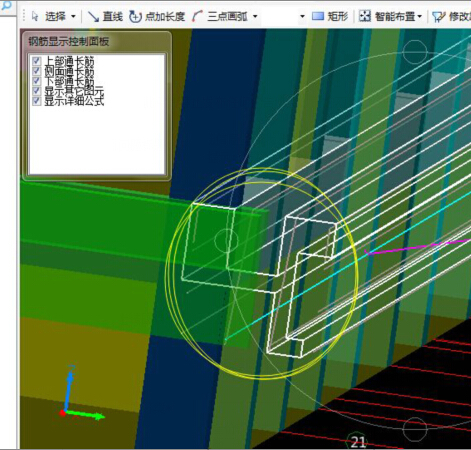Activate the 点加长度 point-length icon
The width and height of the screenshot is (471, 450).
coord(135,16)
